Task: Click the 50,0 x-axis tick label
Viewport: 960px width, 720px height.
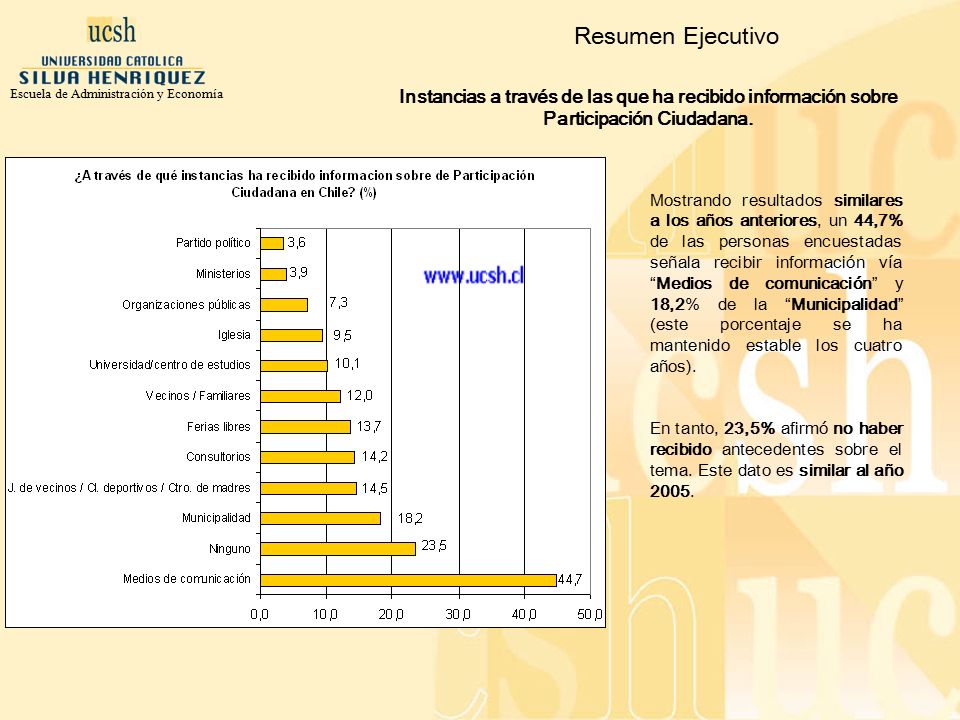Action: 590,614
